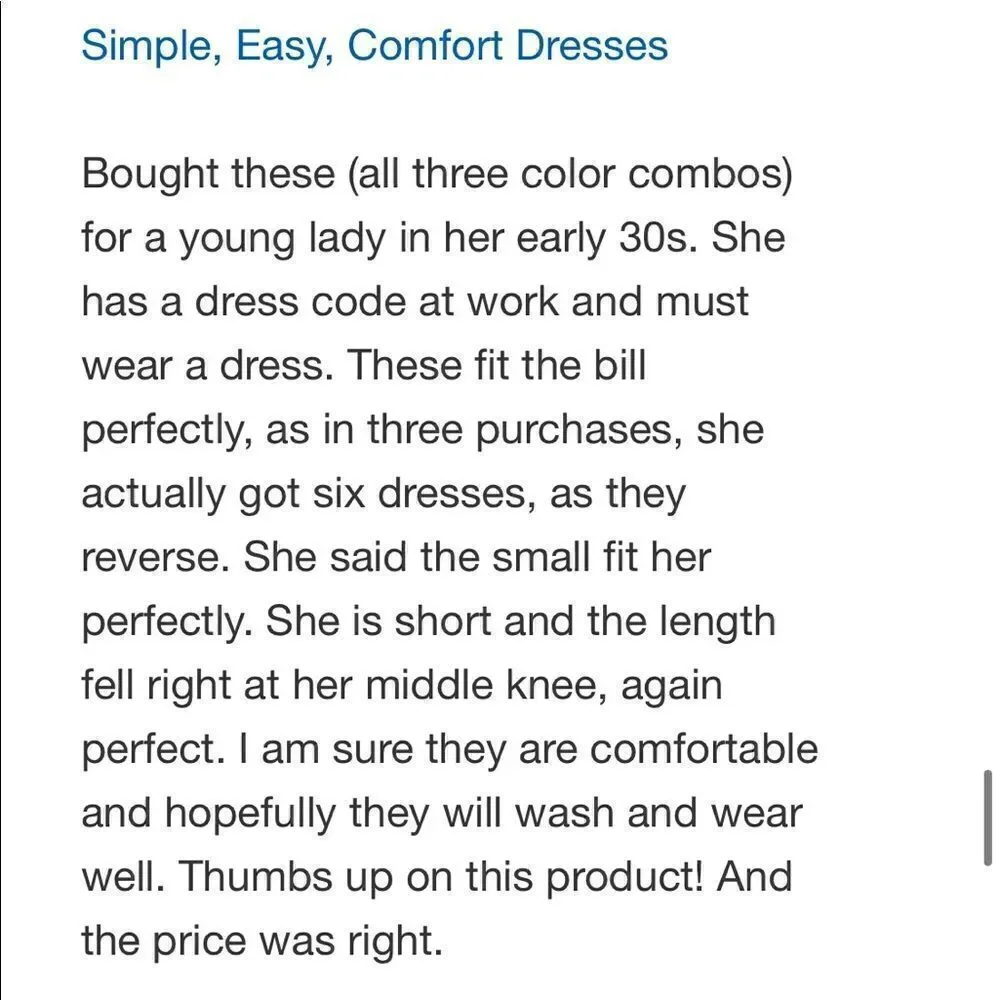Click the word "Simple," in the blue title

[152, 47]
